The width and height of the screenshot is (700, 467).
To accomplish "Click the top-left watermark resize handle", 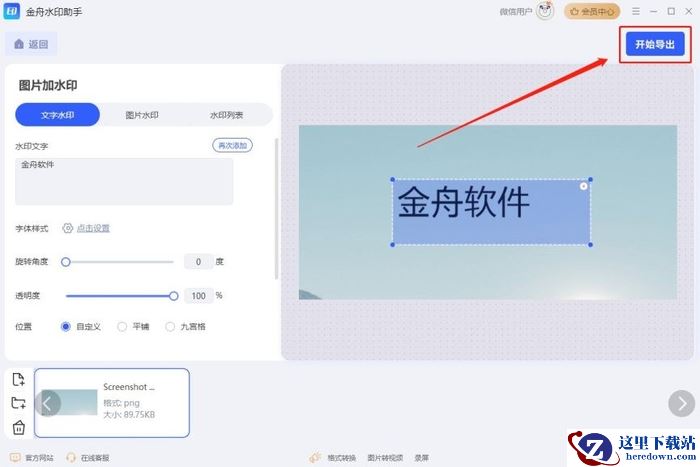I will [x=393, y=179].
